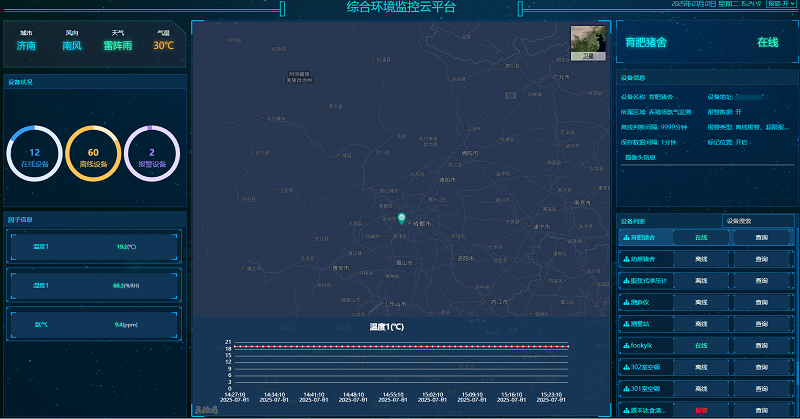Select the 氨气 factor card
The height and width of the screenshot is (419, 800).
click(93, 324)
